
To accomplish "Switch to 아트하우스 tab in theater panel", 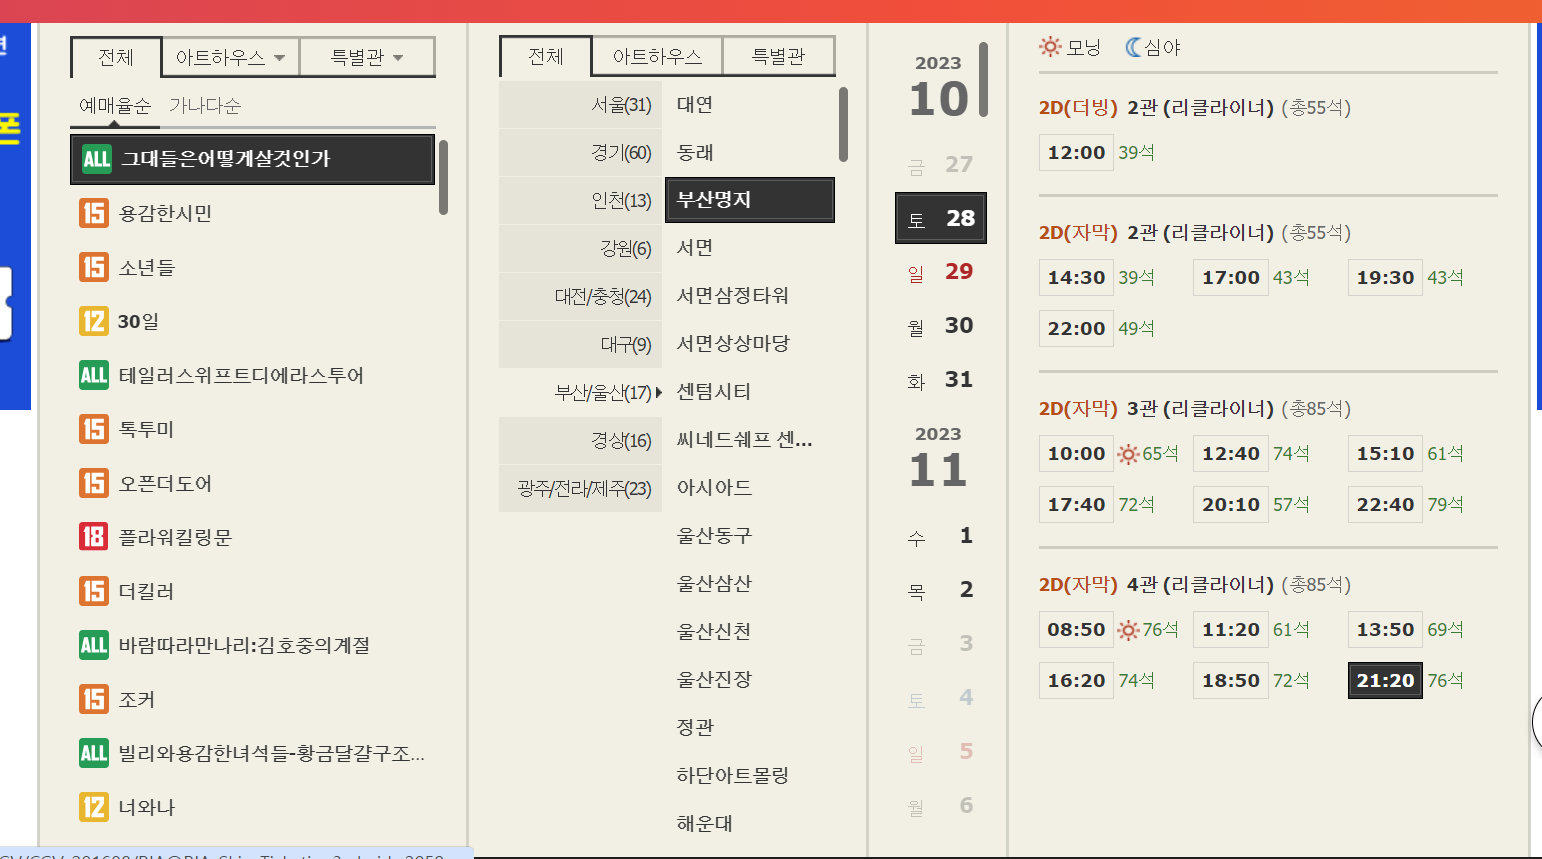I will 657,57.
